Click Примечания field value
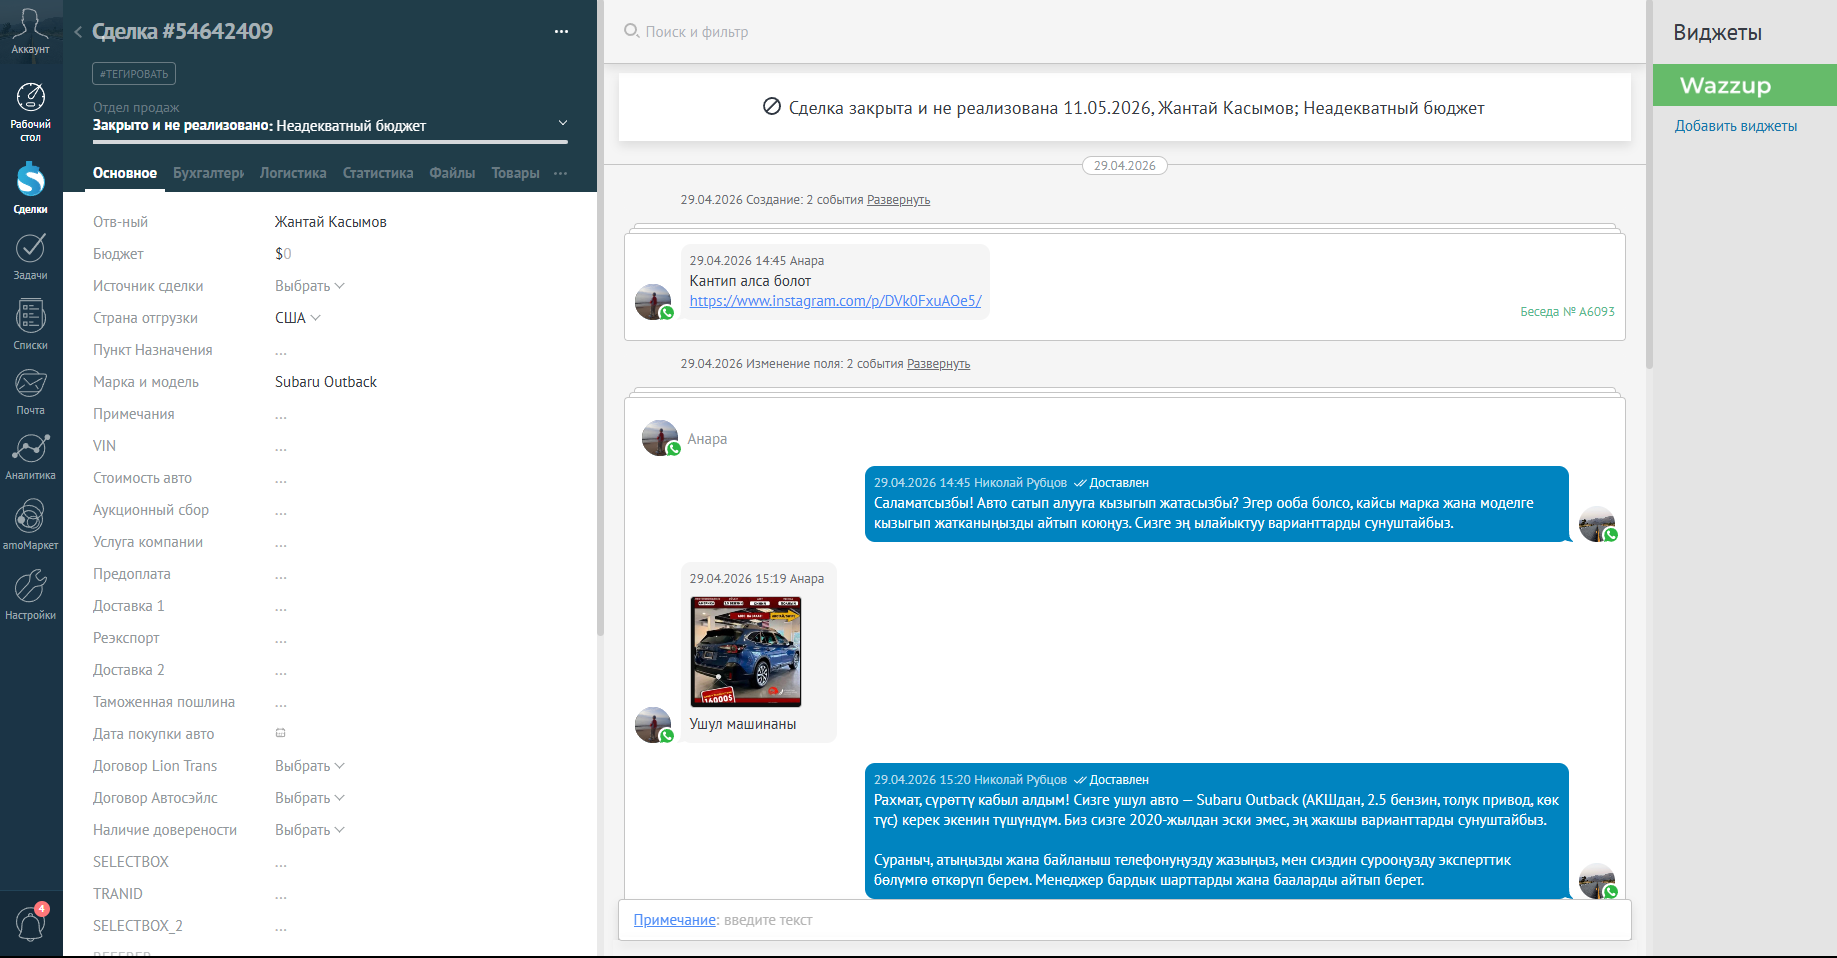This screenshot has height=958, width=1837. 281,415
